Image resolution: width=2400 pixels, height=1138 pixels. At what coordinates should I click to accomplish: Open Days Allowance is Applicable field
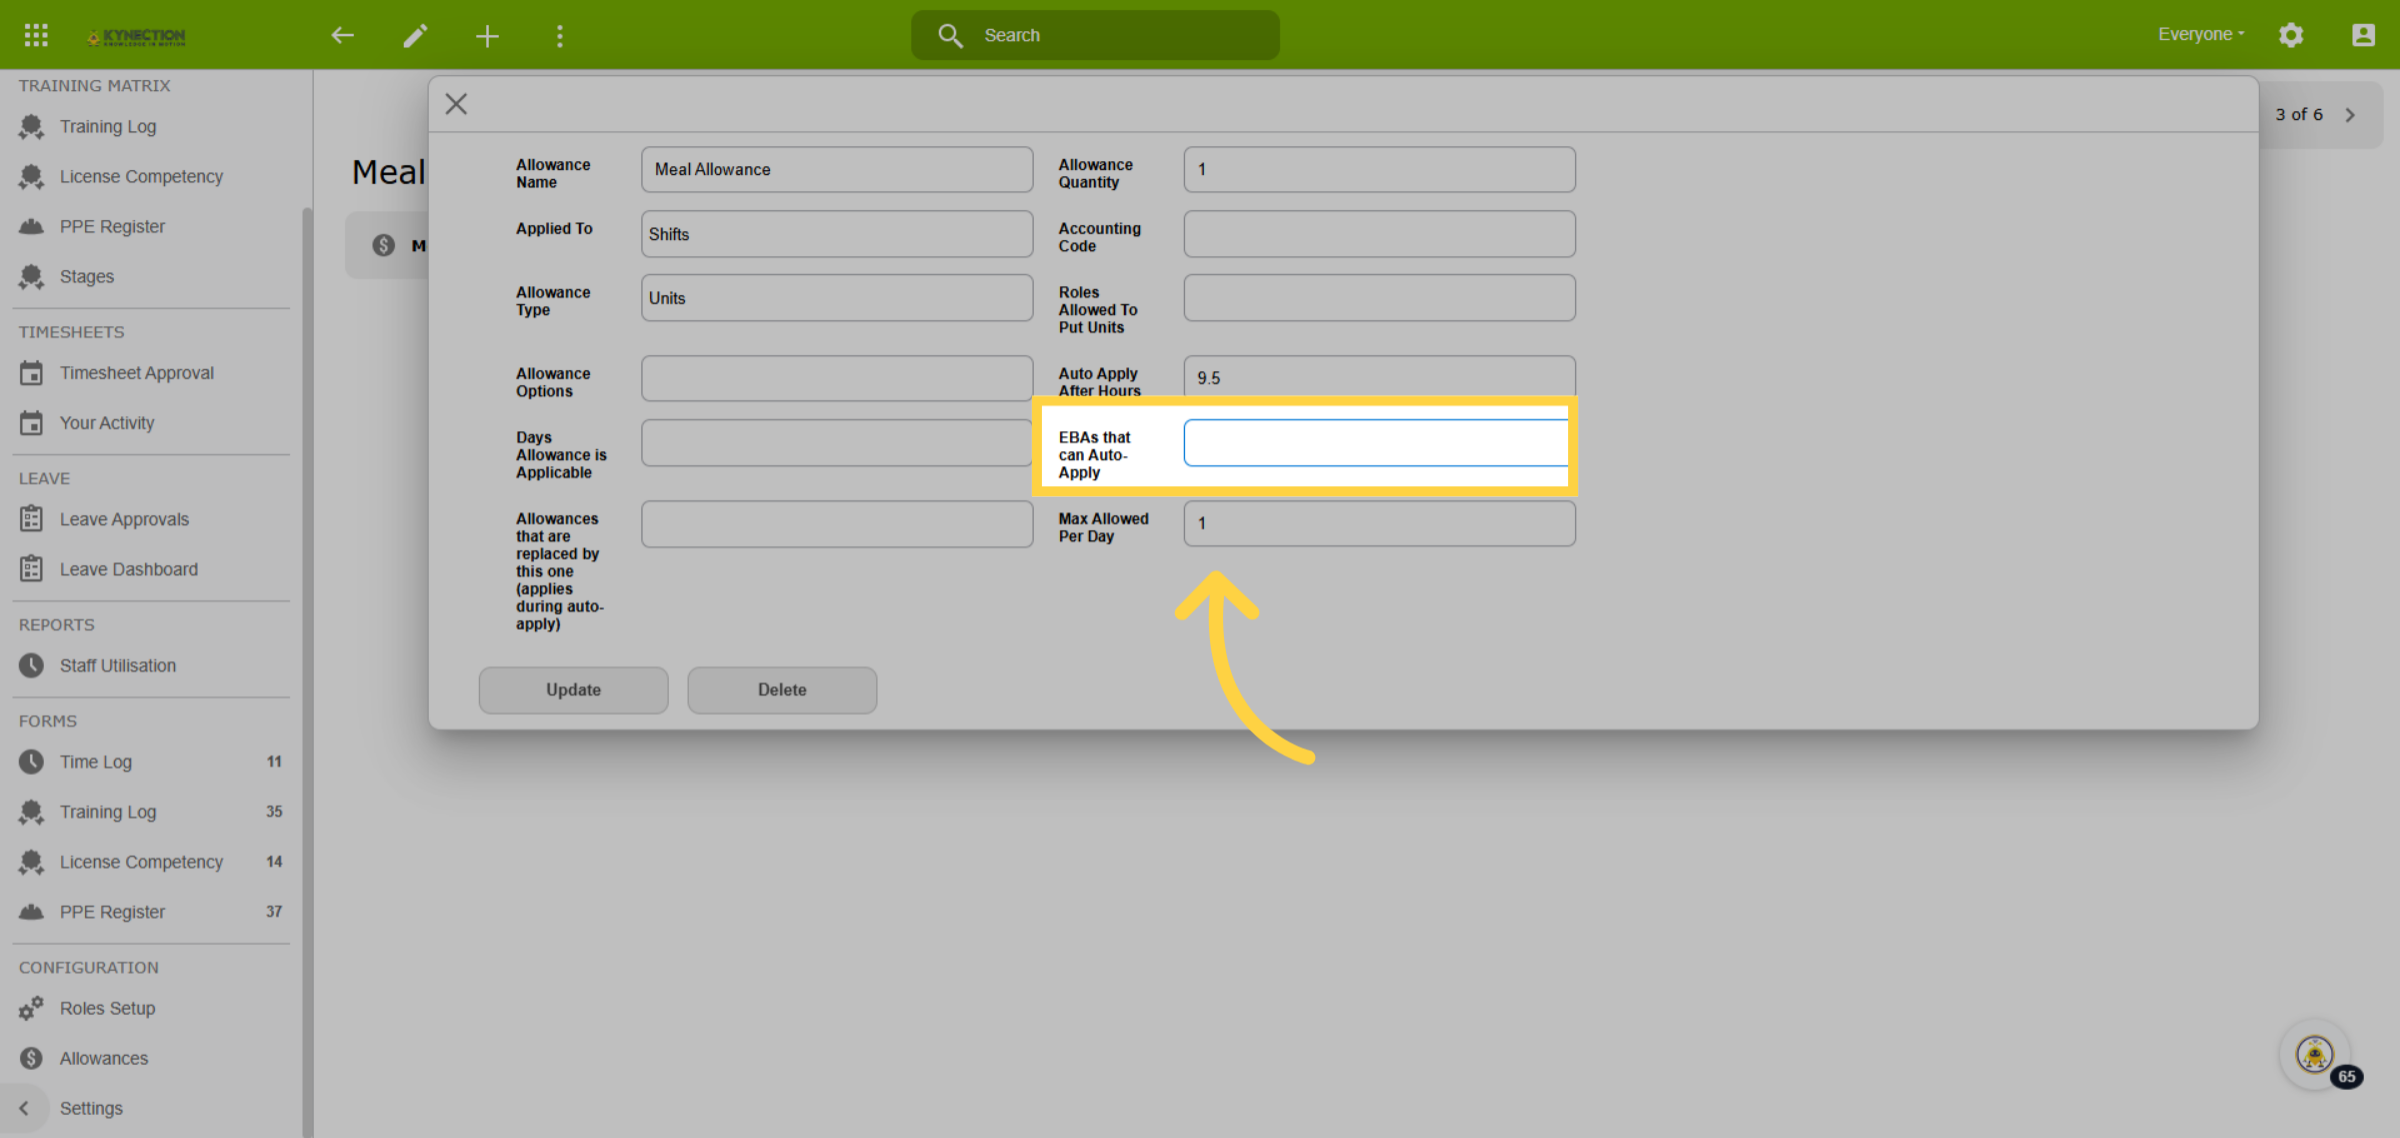point(837,443)
